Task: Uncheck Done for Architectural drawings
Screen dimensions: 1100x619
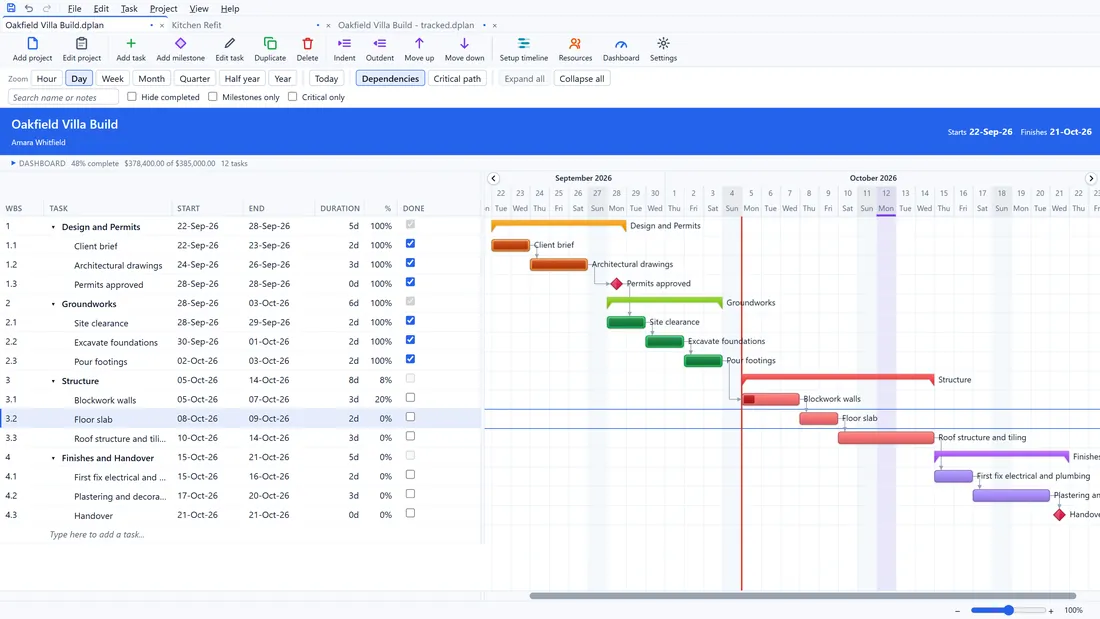Action: click(410, 262)
